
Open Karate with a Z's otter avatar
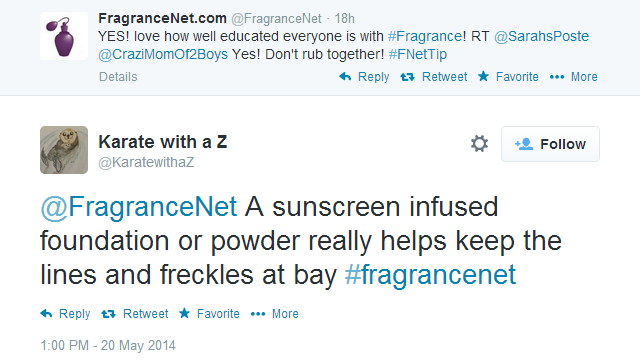point(64,150)
